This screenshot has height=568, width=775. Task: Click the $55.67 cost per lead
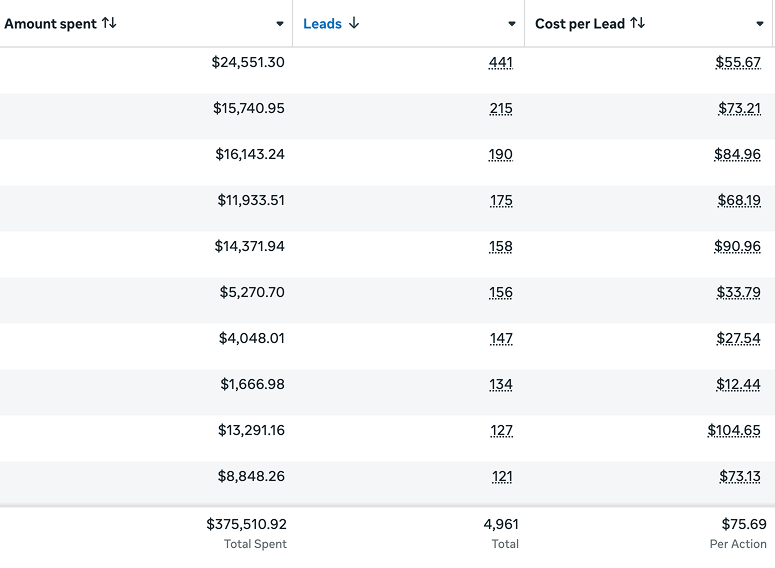click(738, 63)
